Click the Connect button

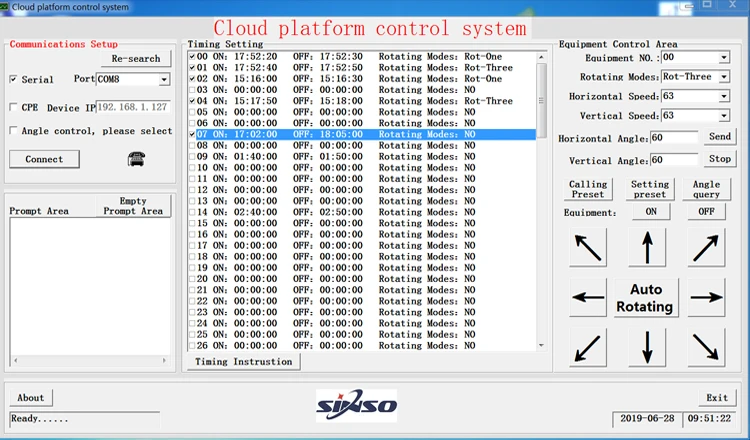tap(44, 159)
